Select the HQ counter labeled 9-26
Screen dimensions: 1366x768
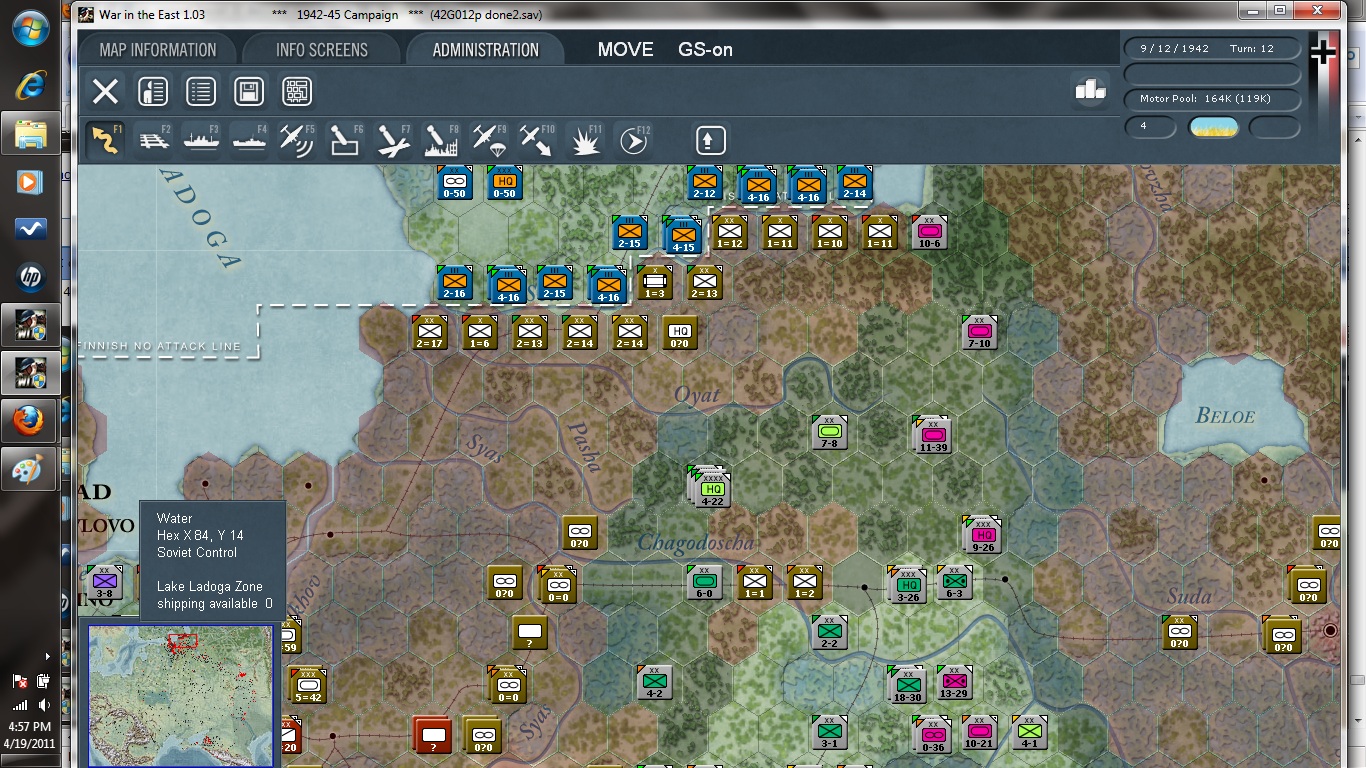coord(983,536)
